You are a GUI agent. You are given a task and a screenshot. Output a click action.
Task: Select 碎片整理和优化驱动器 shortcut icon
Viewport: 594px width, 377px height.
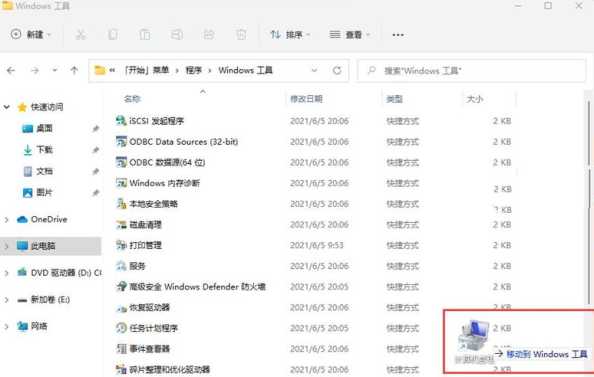click(x=121, y=369)
